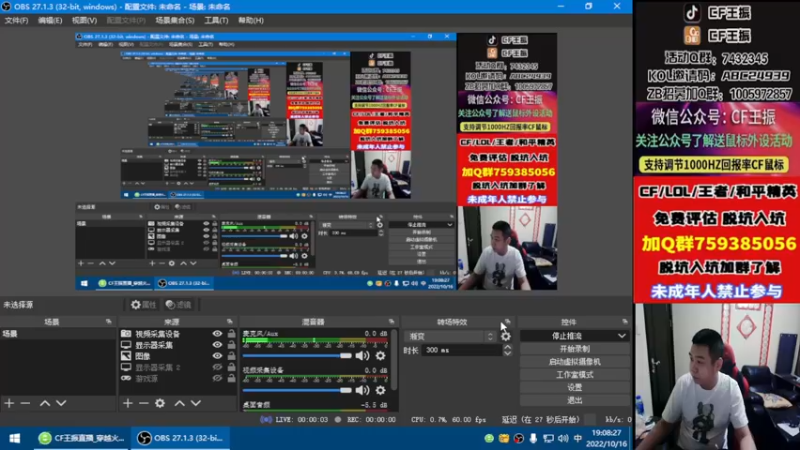
Task: Toggle the lock on 图像 source
Action: pos(232,356)
